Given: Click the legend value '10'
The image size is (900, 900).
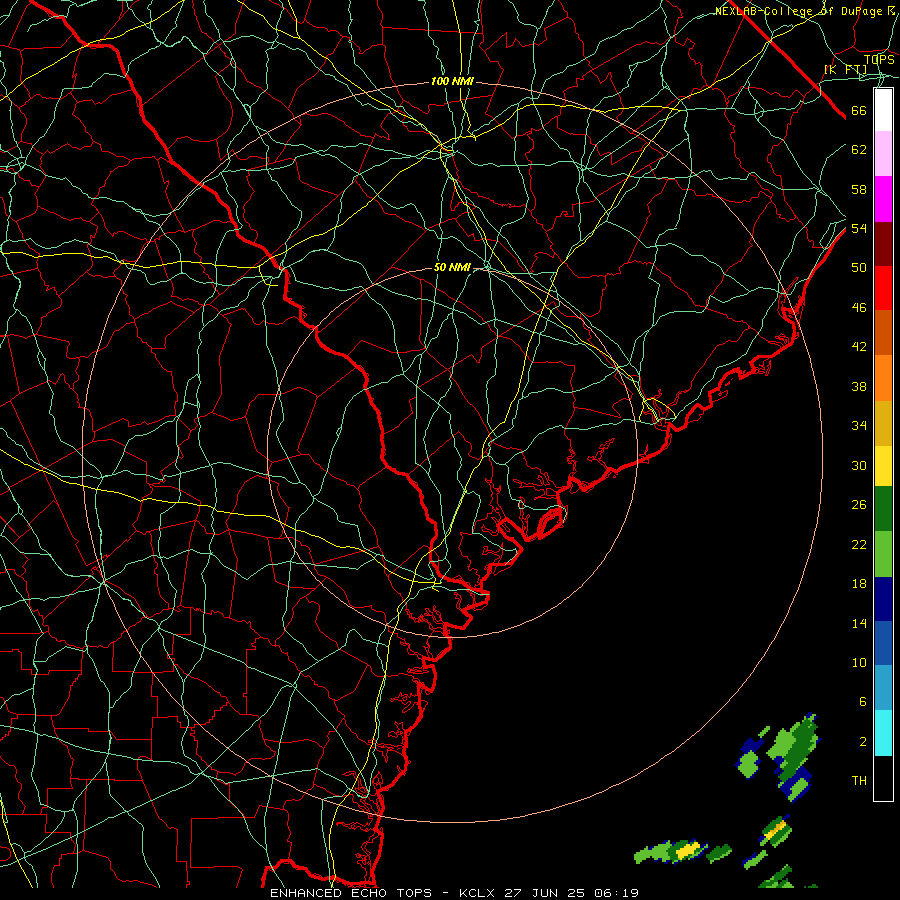Looking at the screenshot, I should 859,662.
